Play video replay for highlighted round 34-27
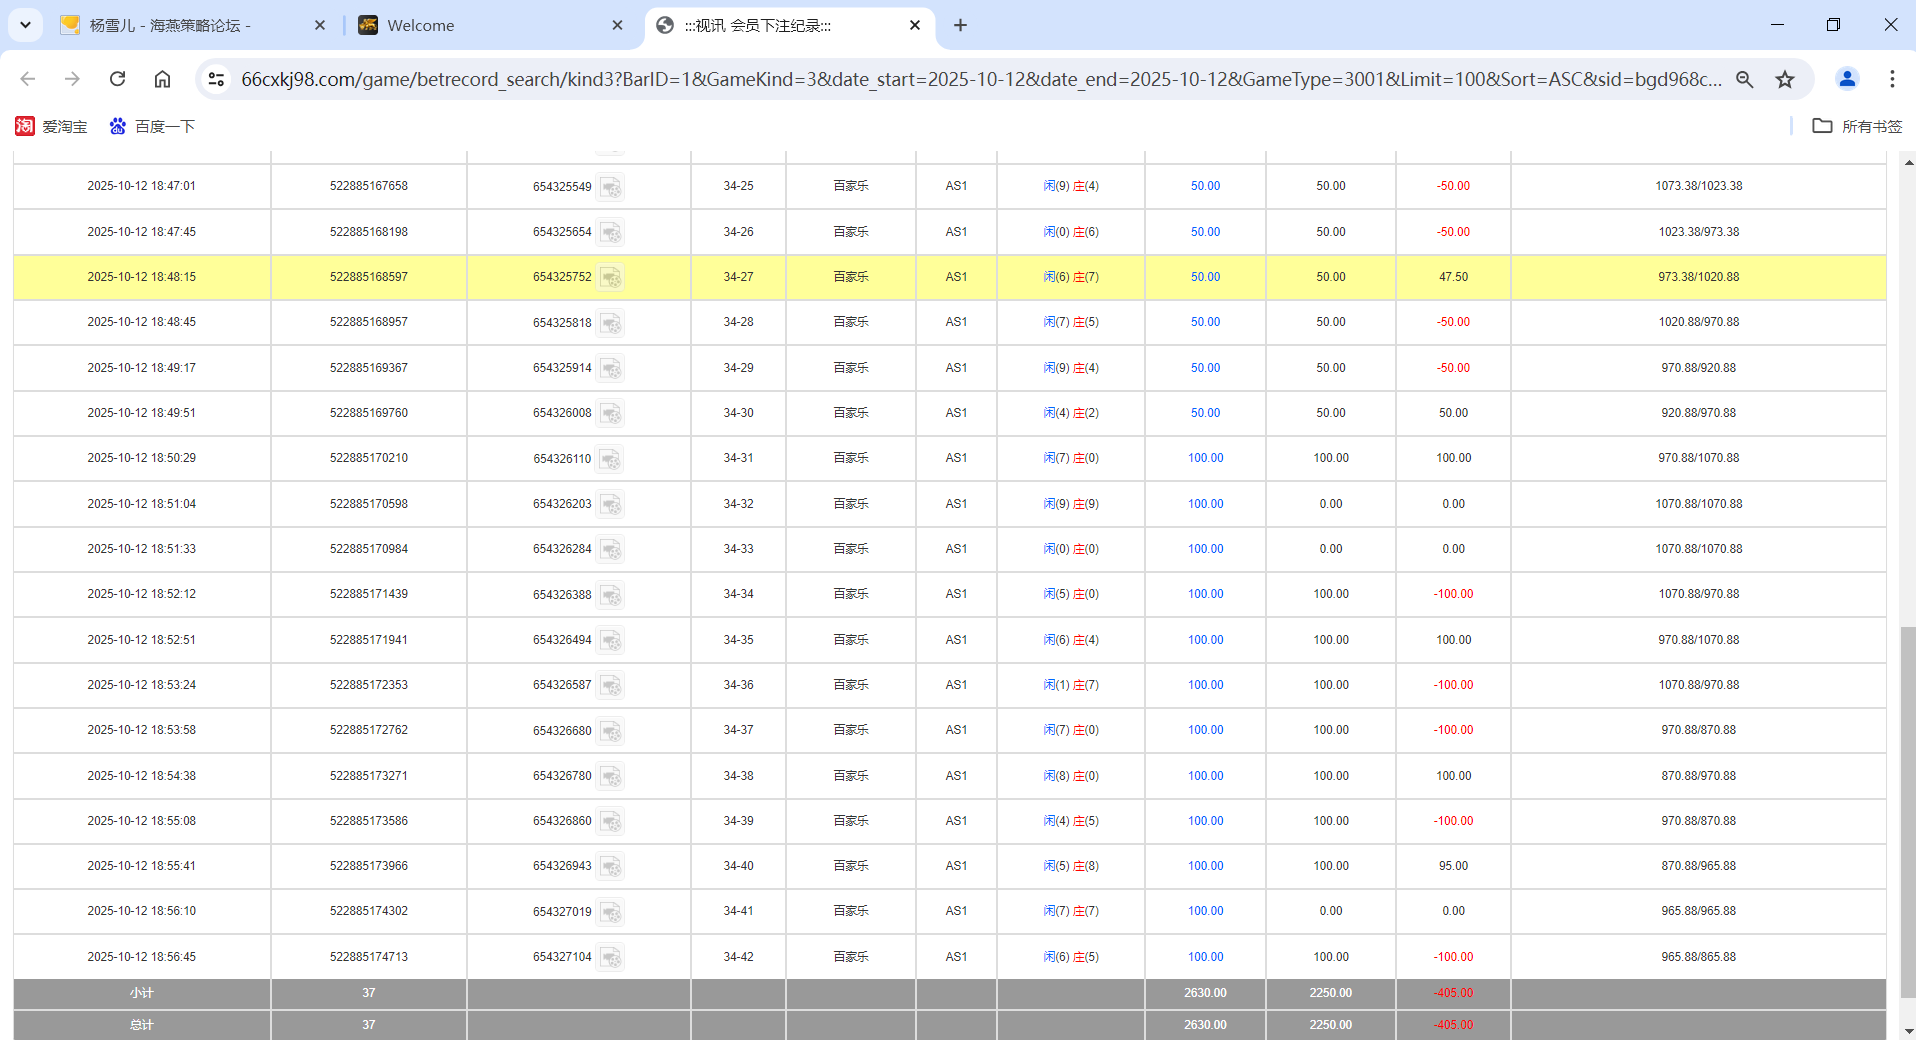 tap(612, 277)
